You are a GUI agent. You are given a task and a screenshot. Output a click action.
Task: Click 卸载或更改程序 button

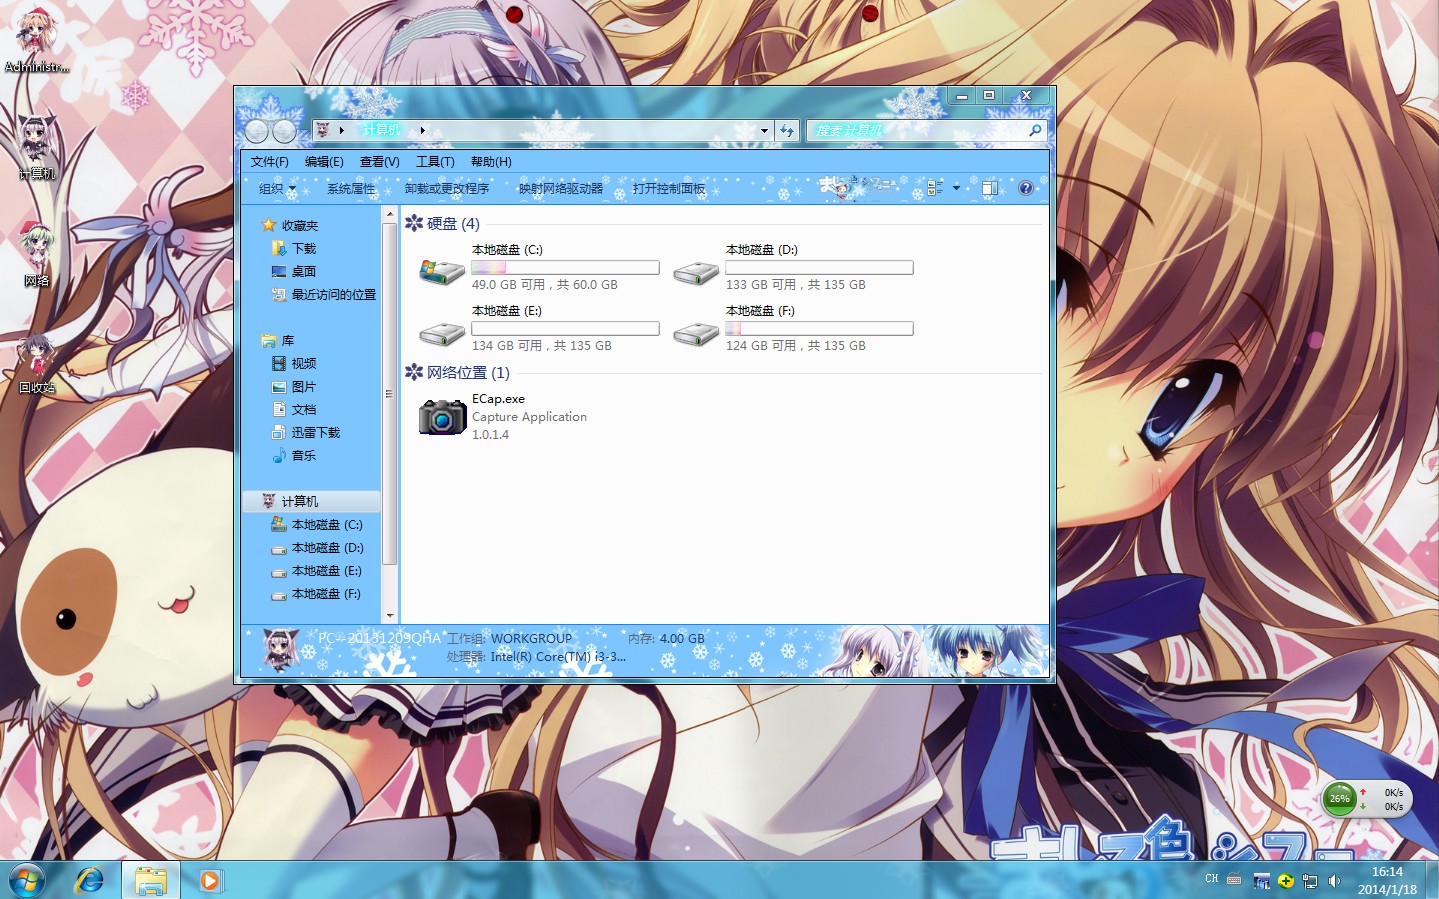[447, 188]
